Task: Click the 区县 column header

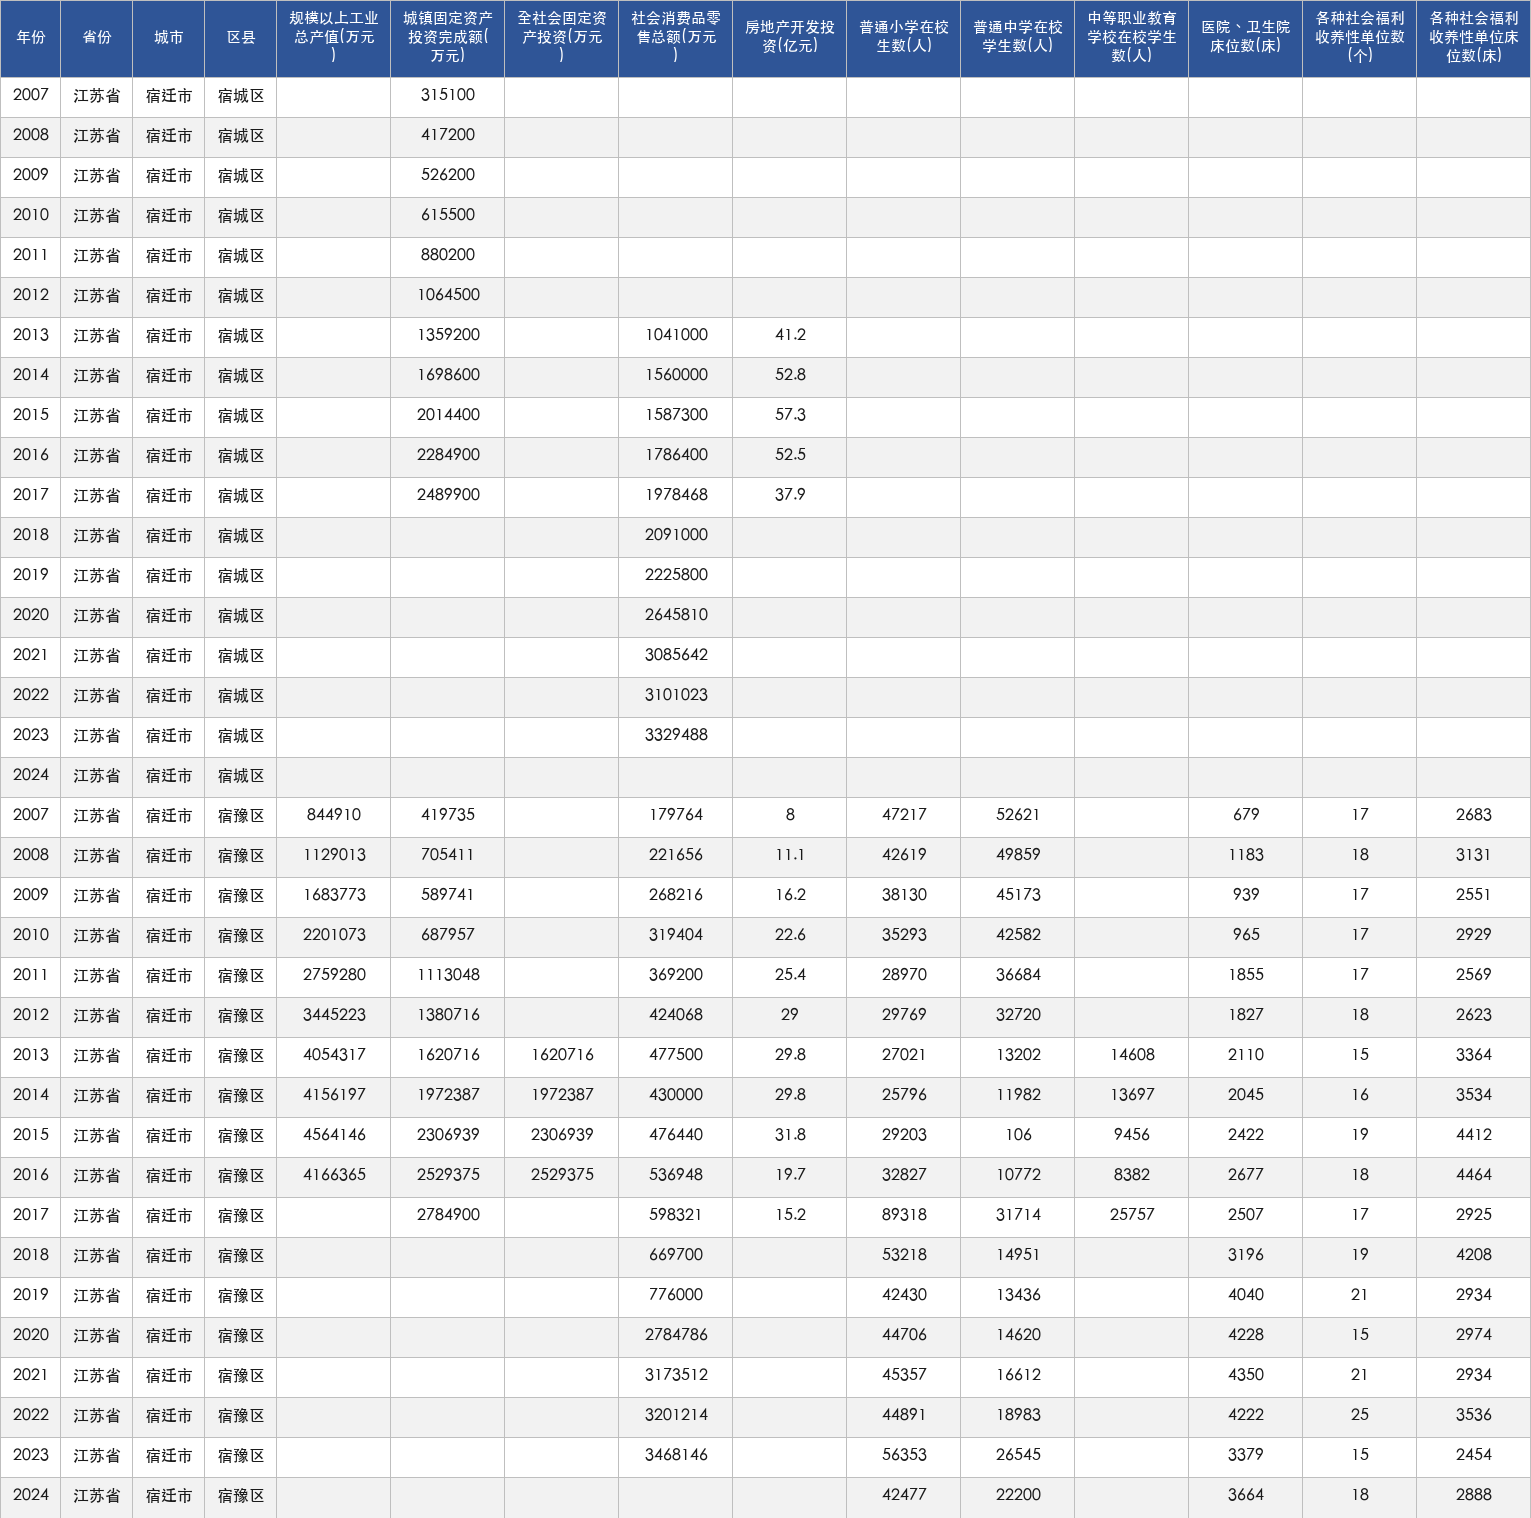Action: pos(241,38)
